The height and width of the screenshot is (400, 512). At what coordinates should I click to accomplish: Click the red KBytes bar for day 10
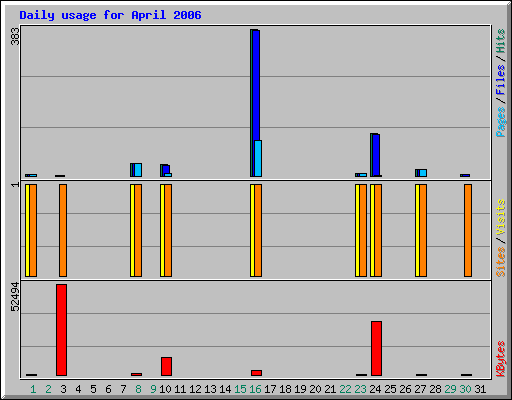[166, 366]
